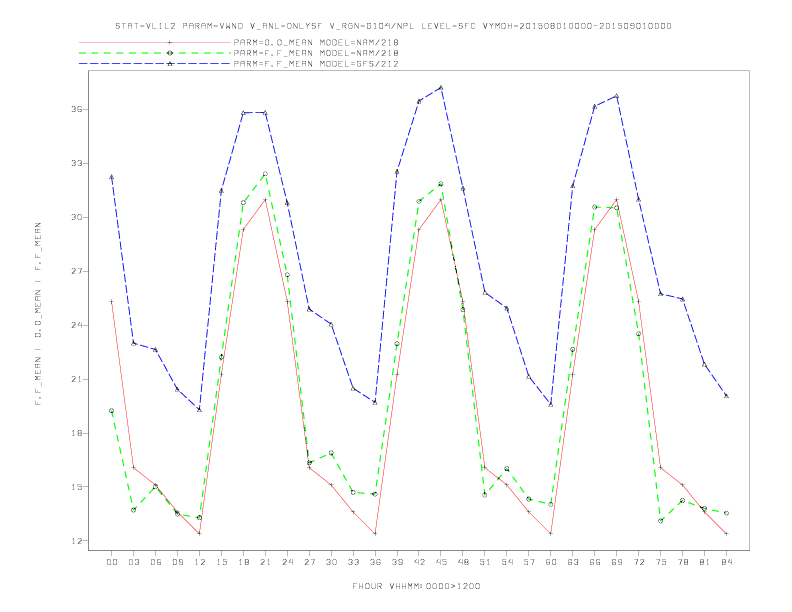Click red observed low point at hour 60

(x=551, y=533)
